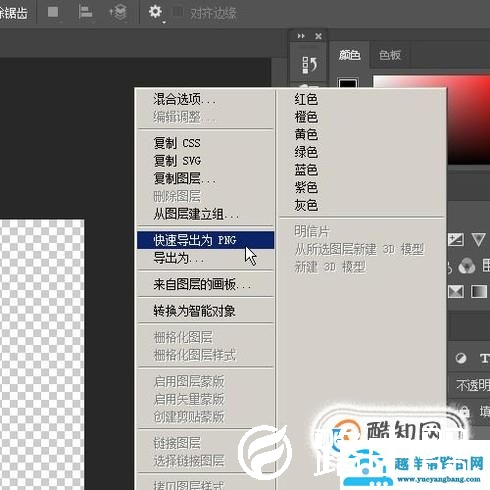Switch to the 色板 panel tab

(390, 55)
